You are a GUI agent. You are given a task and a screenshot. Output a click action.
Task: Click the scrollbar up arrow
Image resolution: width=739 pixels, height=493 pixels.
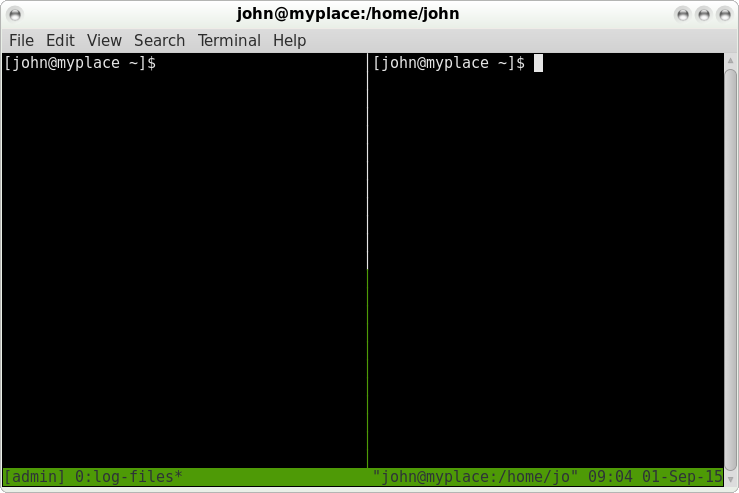[731, 60]
